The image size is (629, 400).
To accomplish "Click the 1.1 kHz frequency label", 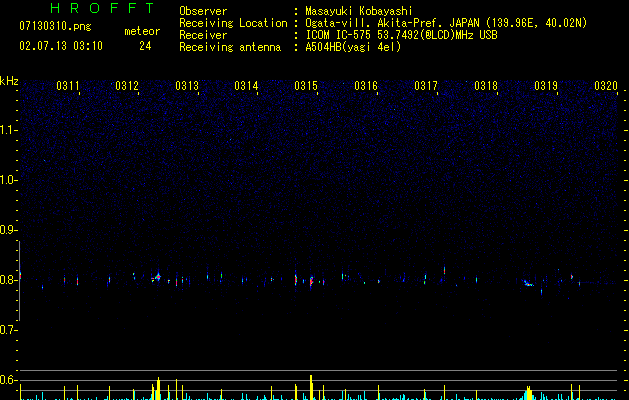I will 8,130.
